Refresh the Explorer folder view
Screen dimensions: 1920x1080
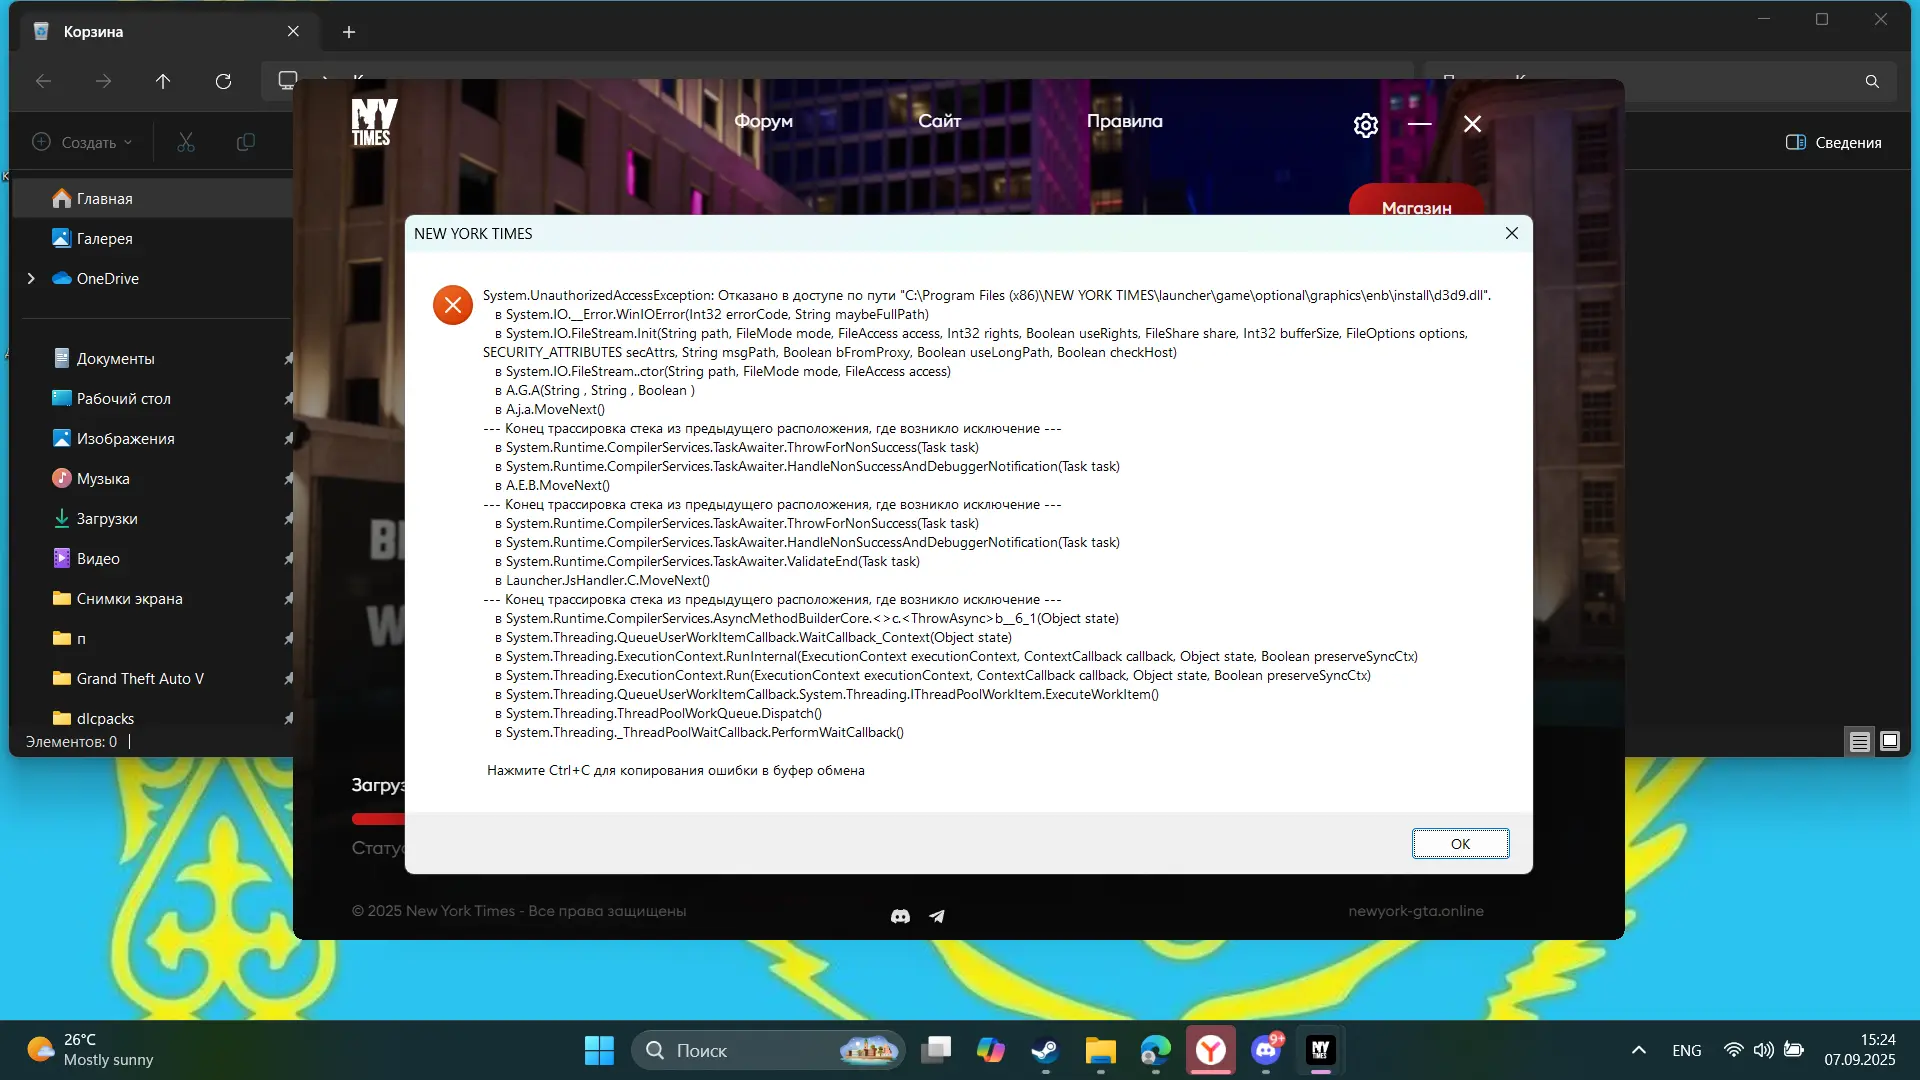click(x=223, y=81)
